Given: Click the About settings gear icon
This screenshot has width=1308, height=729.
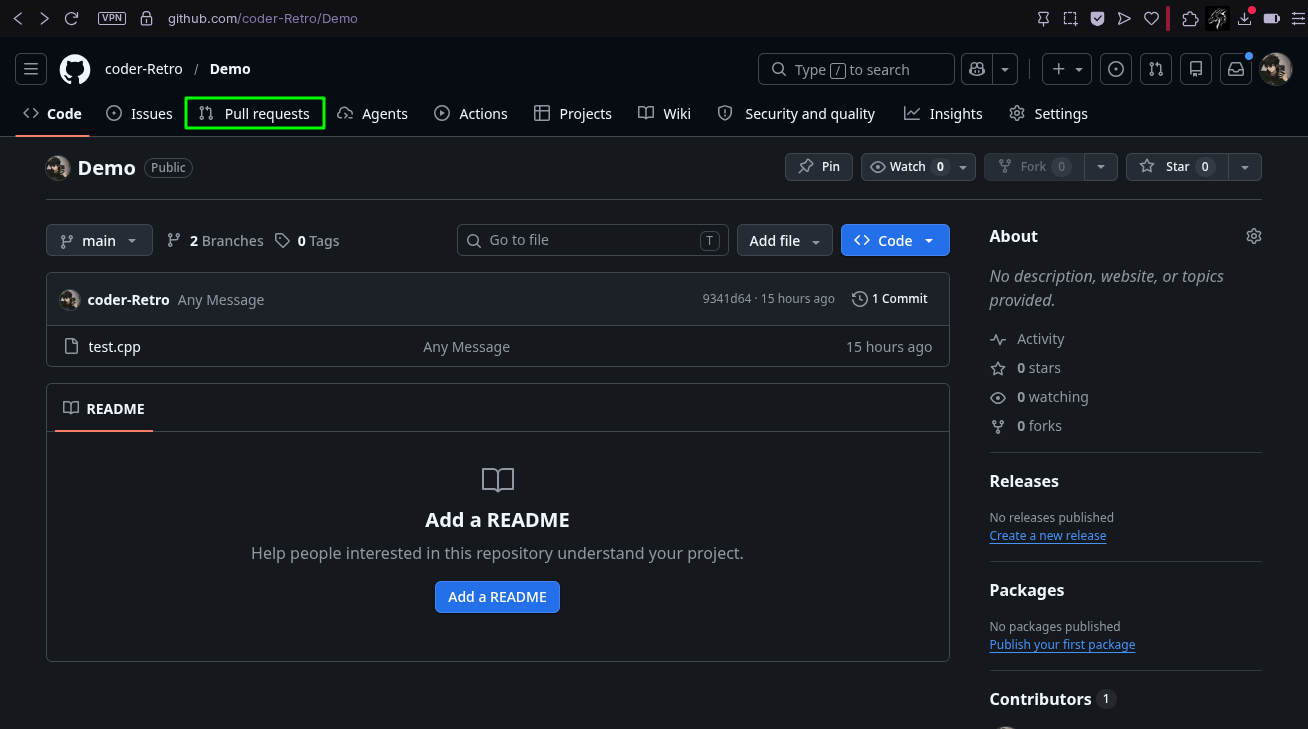Looking at the screenshot, I should coord(1254,236).
